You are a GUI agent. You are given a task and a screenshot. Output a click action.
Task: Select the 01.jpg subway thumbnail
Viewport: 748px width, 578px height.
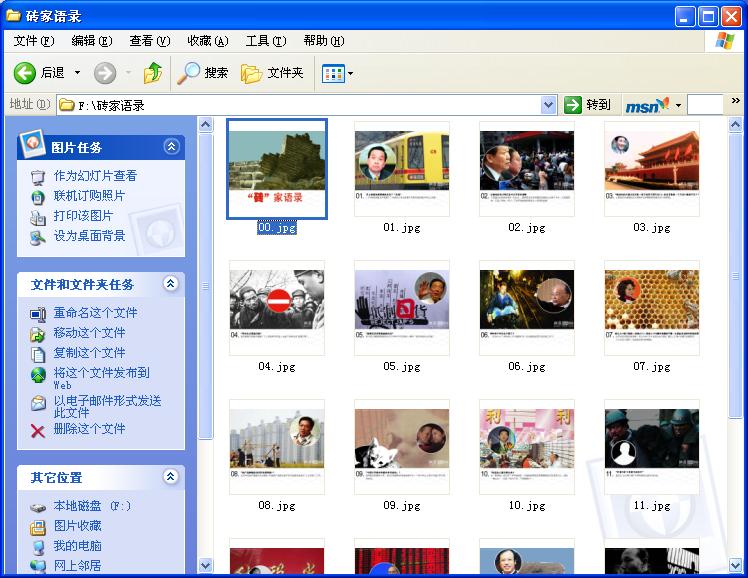coord(402,169)
